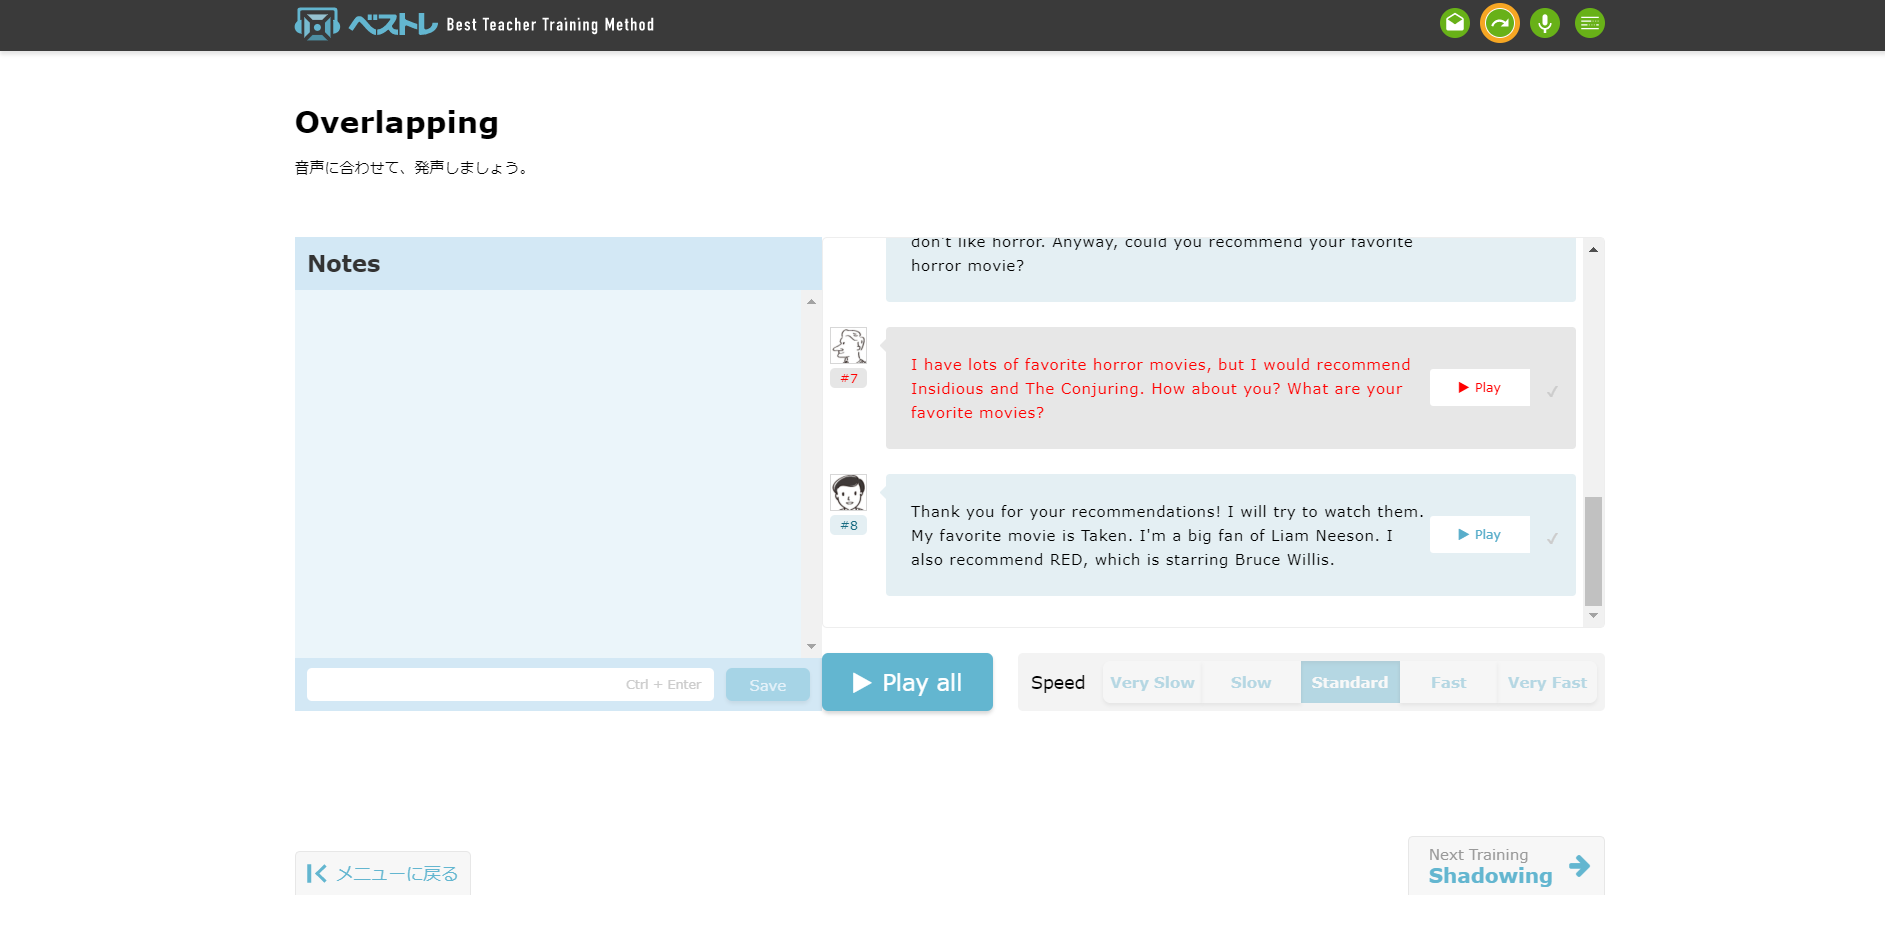
Task: Click the orange-ringed curved arrow icon
Action: pos(1499,23)
